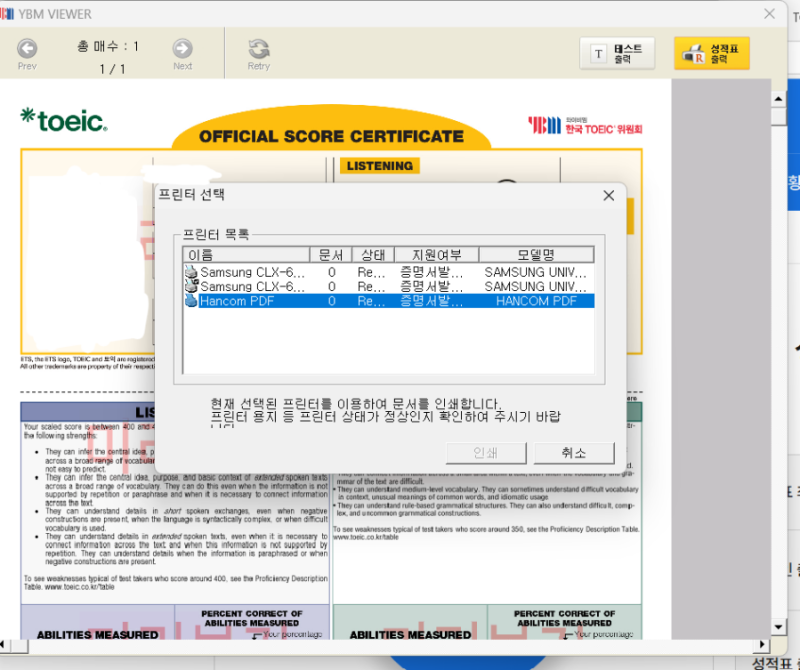Click the 문서 column header
800x670 pixels.
331,255
